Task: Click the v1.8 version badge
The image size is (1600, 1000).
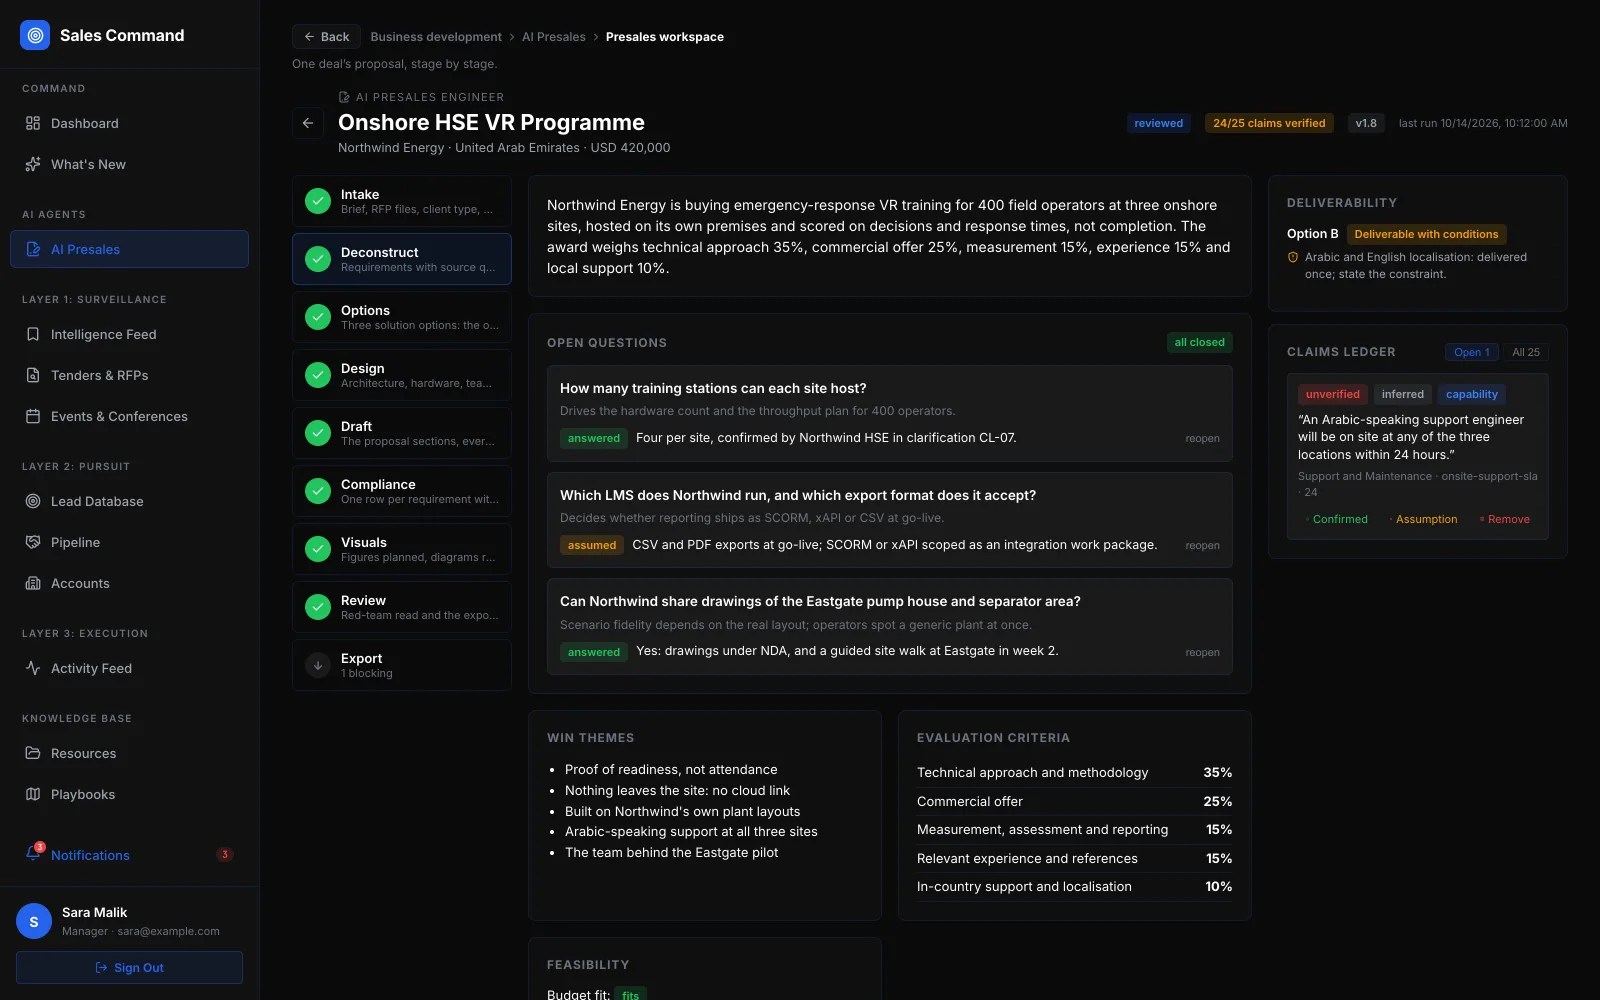Action: (1366, 123)
